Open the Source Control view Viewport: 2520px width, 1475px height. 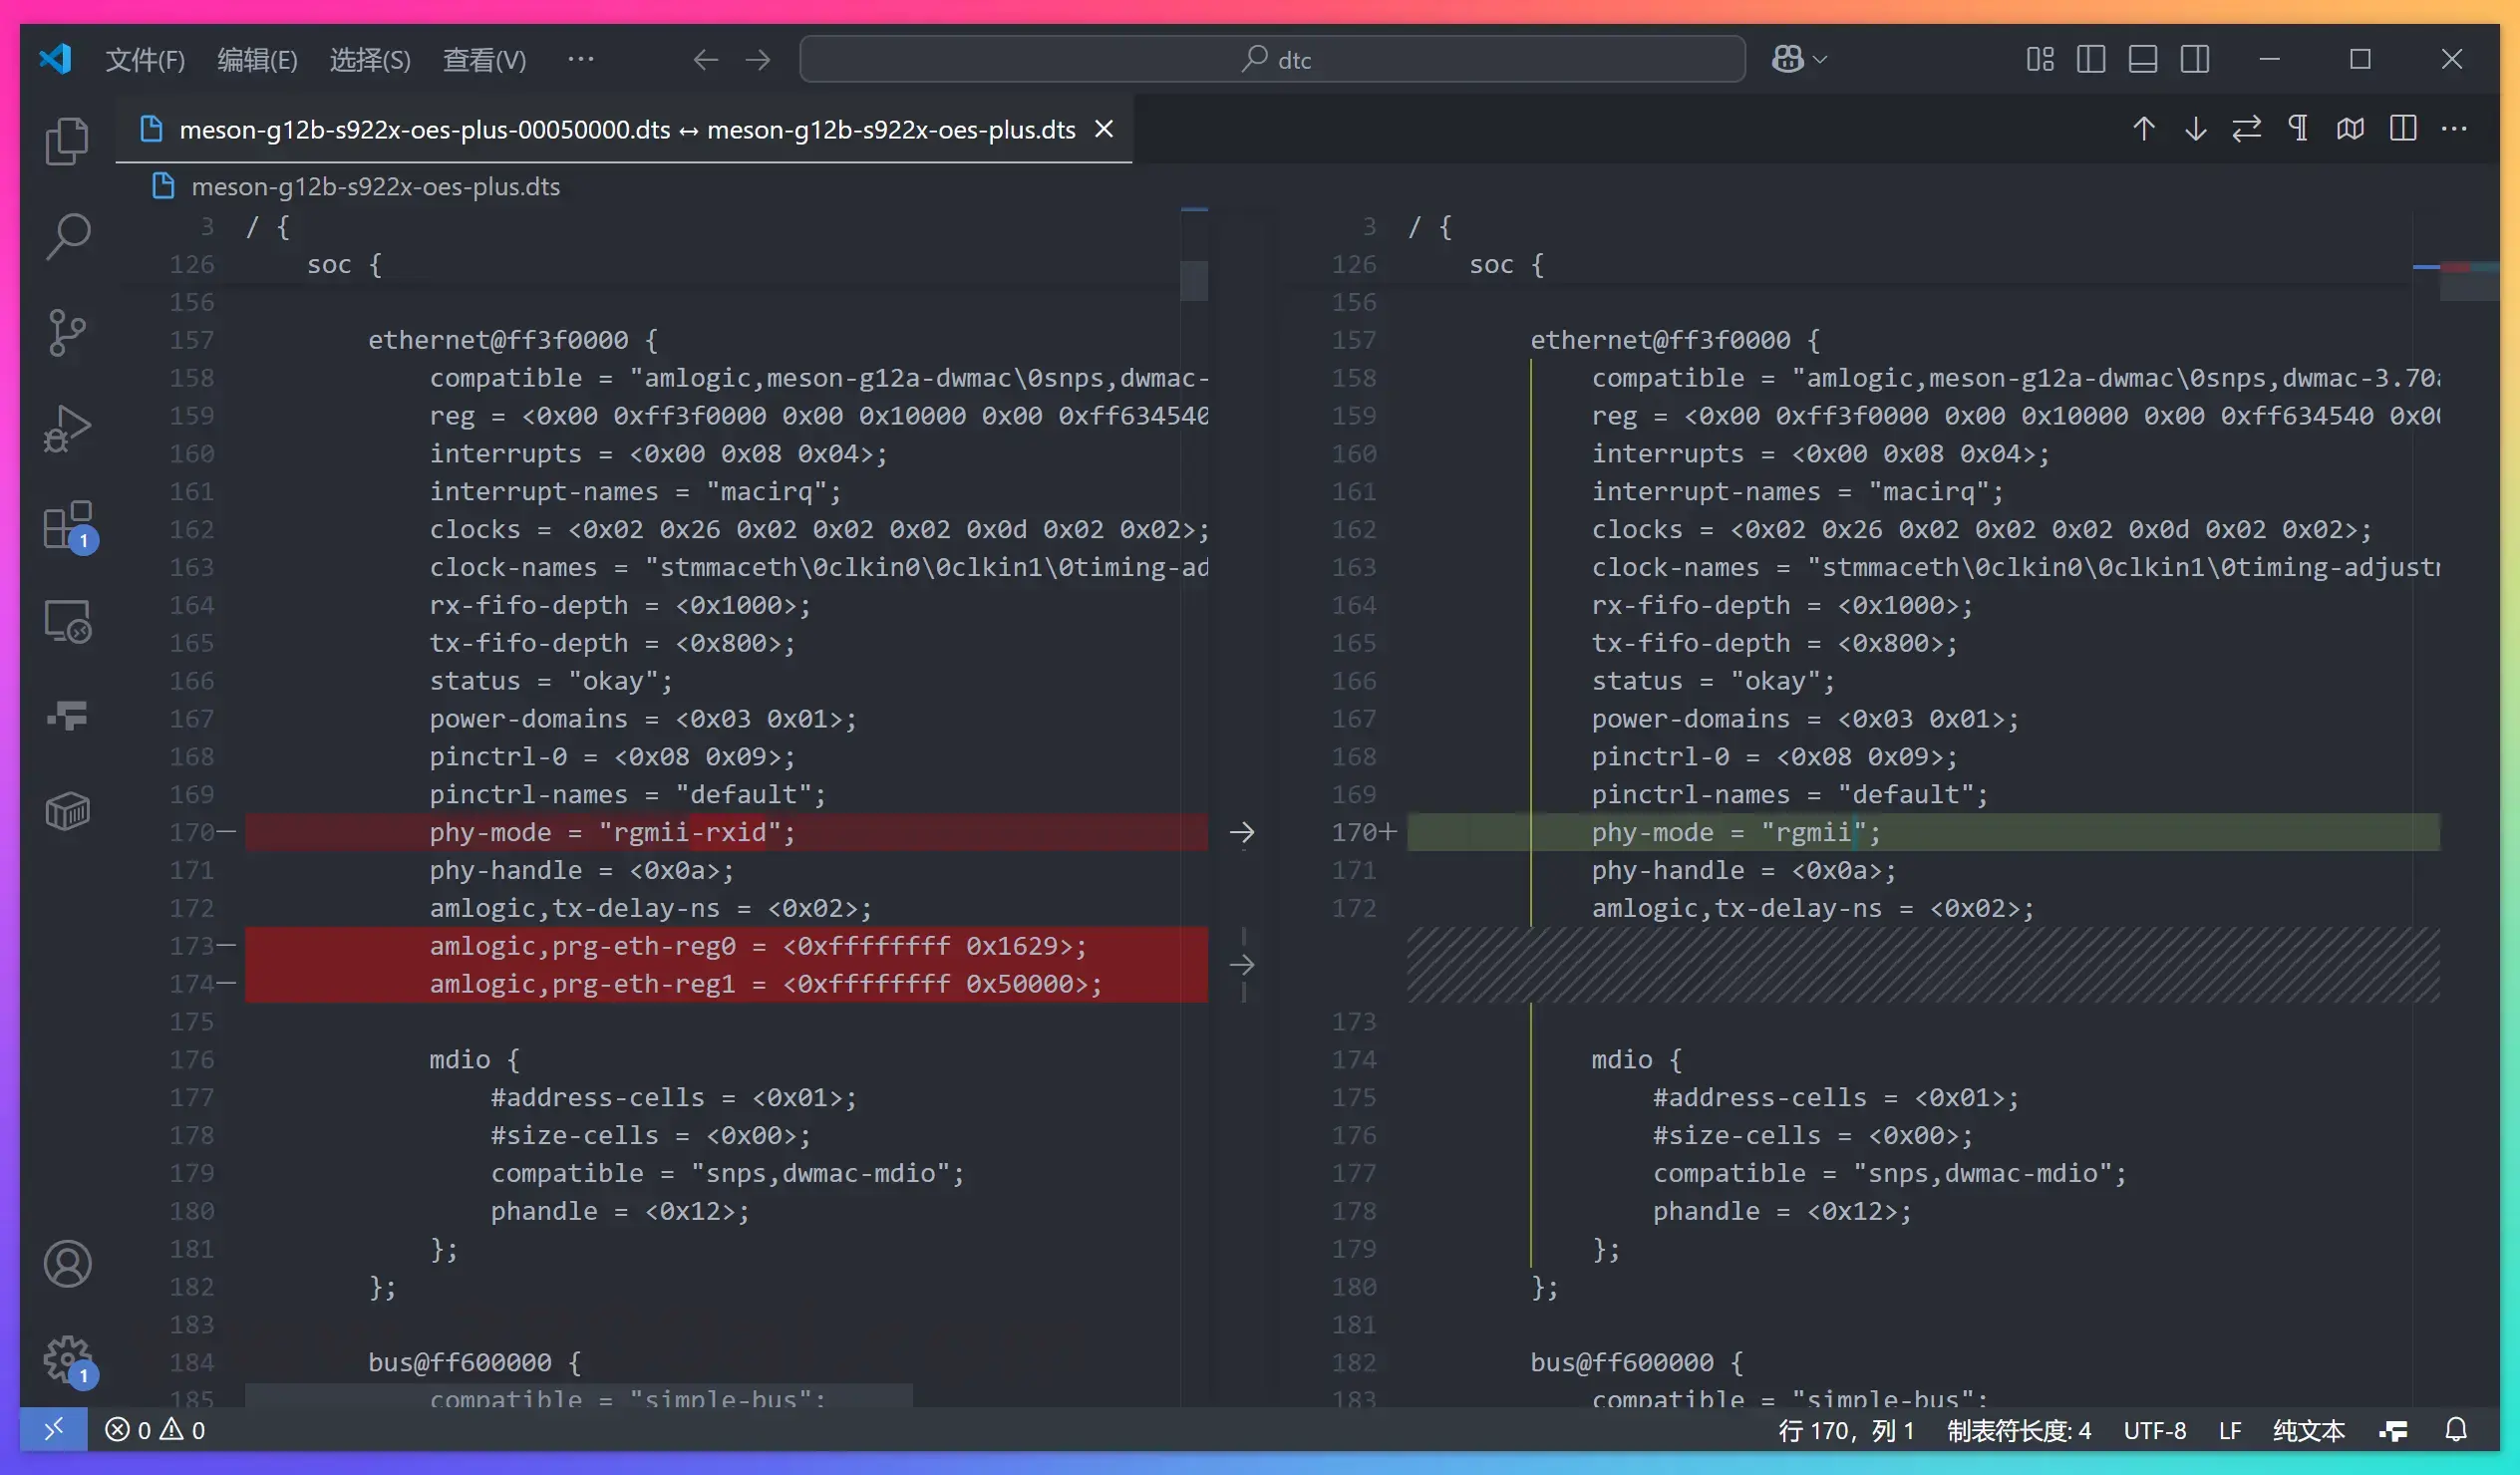67,332
